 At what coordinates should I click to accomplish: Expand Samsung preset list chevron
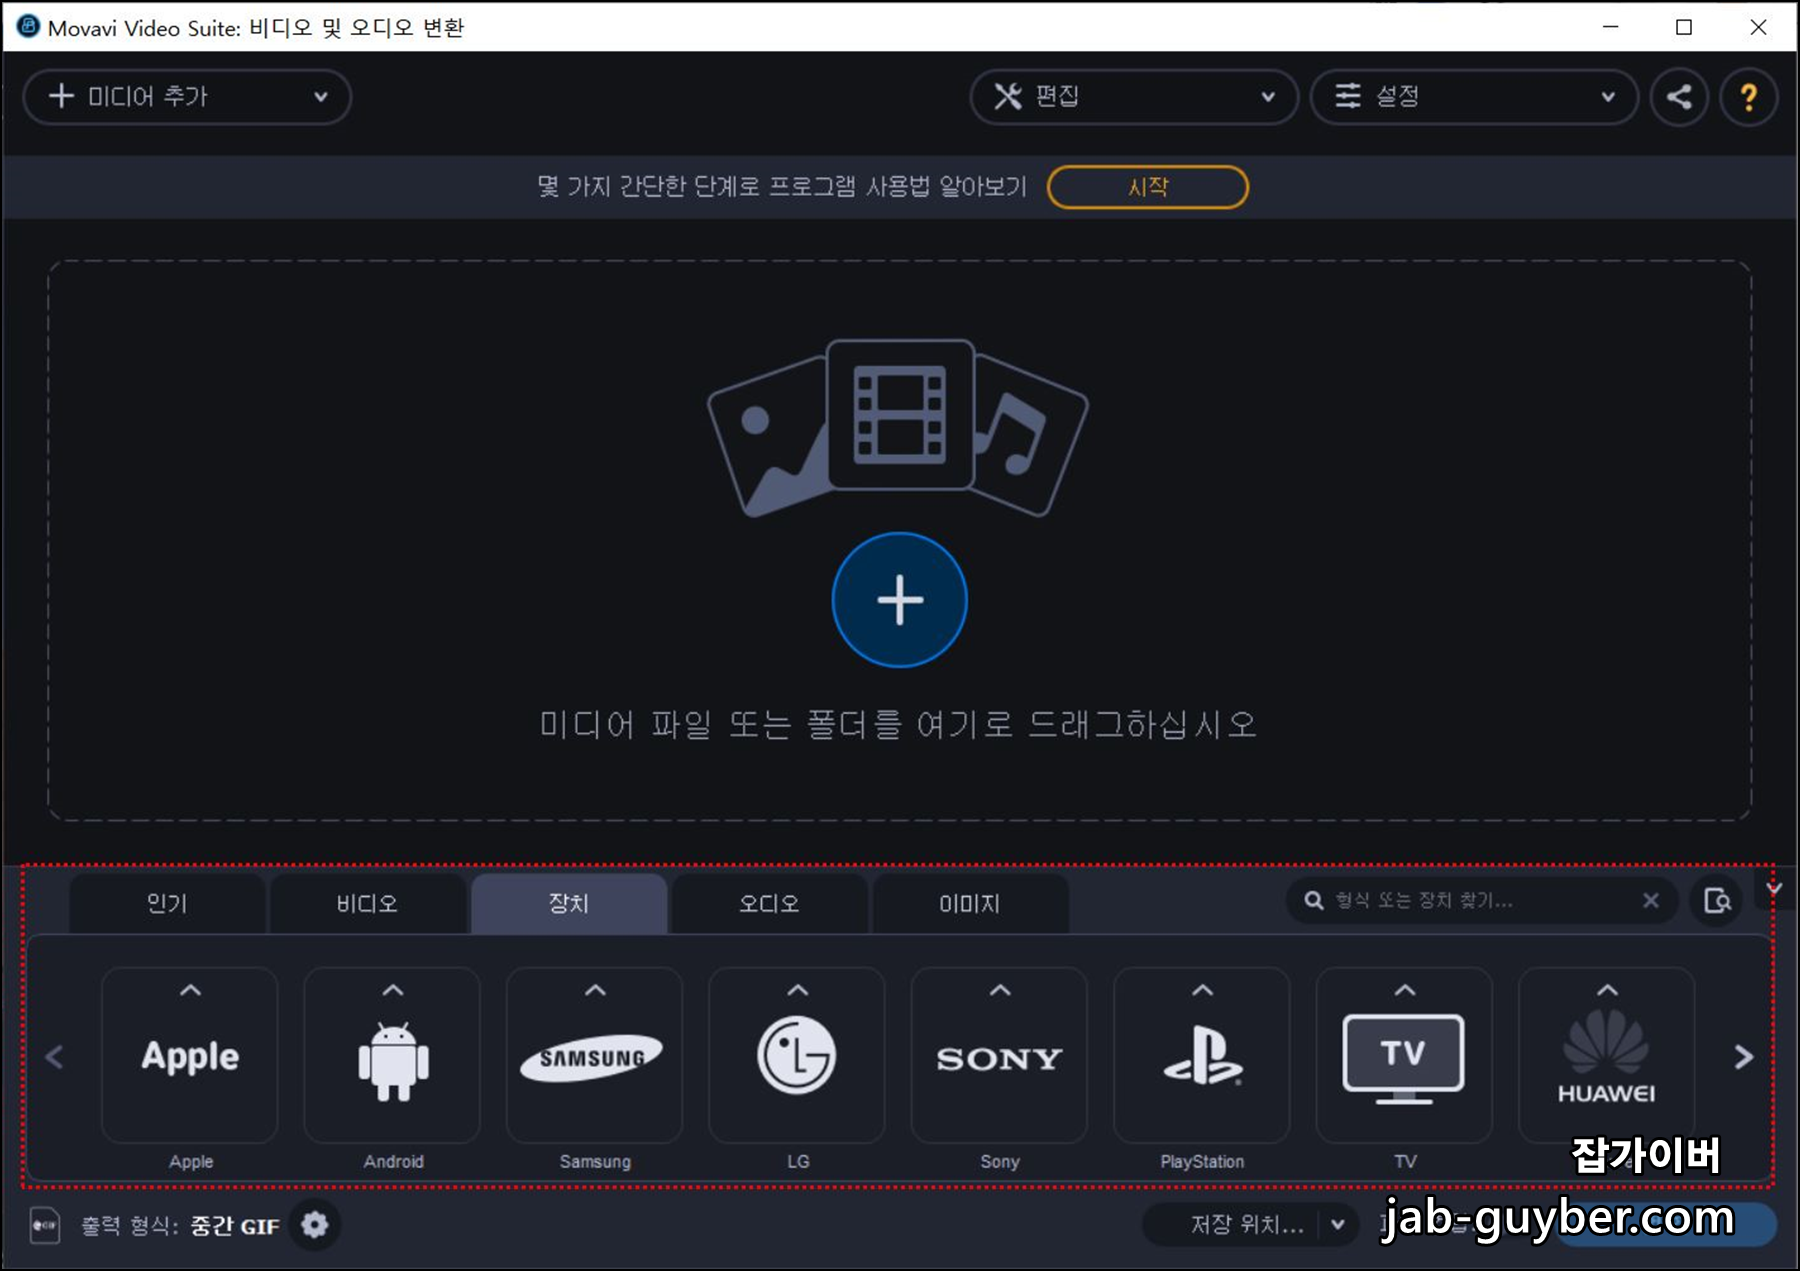pyautogui.click(x=595, y=990)
